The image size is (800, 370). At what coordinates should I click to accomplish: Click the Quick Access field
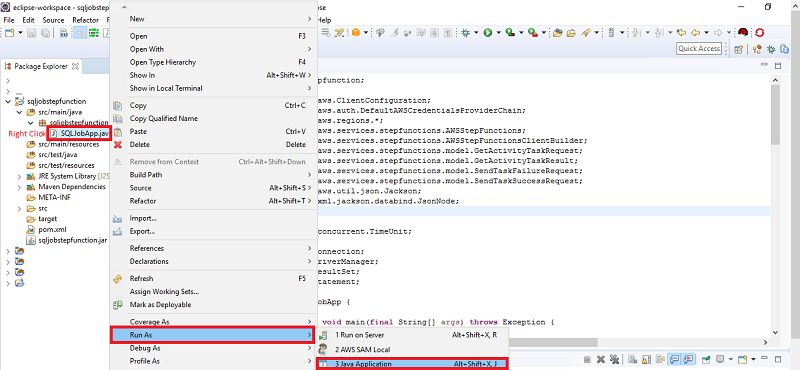coord(699,48)
